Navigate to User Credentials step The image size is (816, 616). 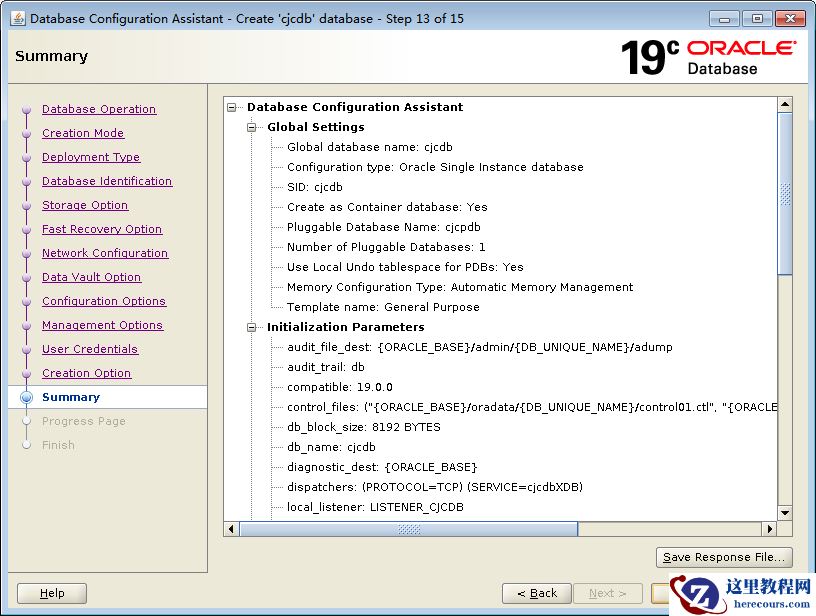pos(90,349)
